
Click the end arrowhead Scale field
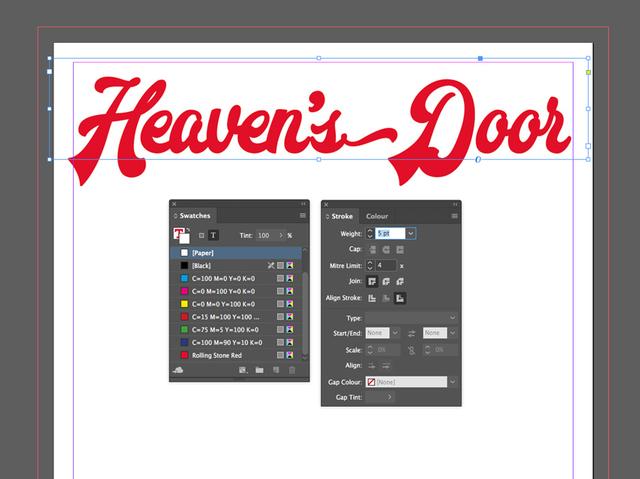pos(444,350)
